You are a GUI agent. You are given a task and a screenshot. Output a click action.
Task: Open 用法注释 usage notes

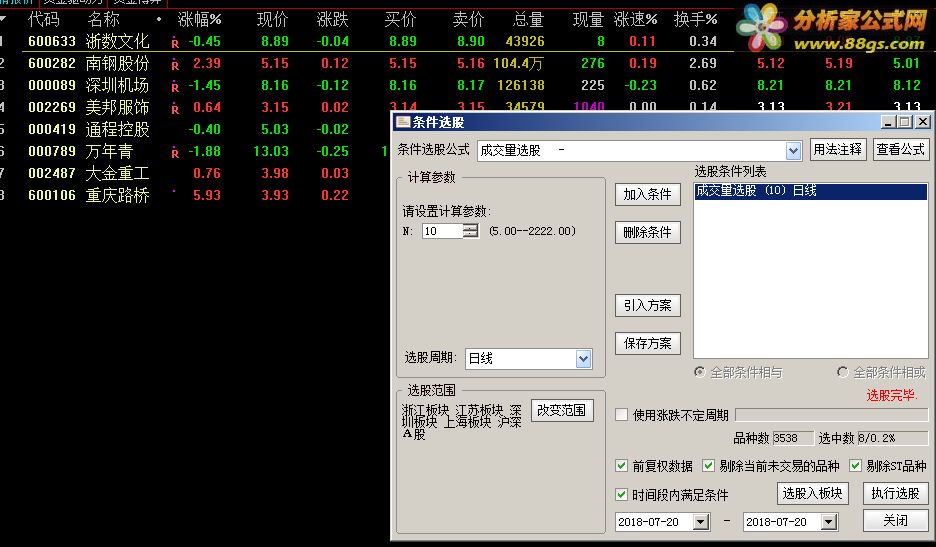(838, 149)
